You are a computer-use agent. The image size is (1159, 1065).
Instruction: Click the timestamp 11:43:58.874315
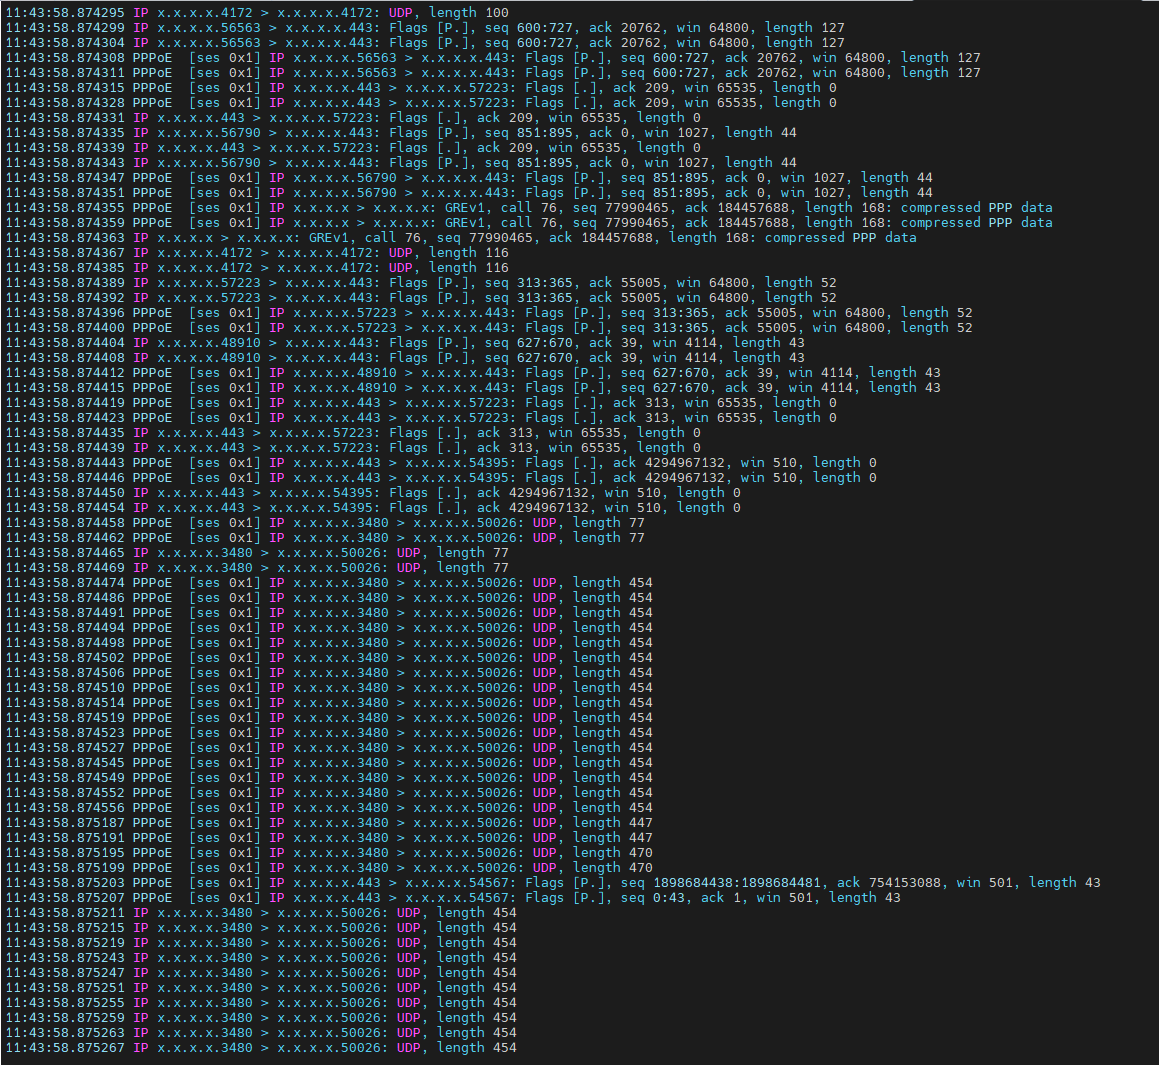pyautogui.click(x=65, y=88)
